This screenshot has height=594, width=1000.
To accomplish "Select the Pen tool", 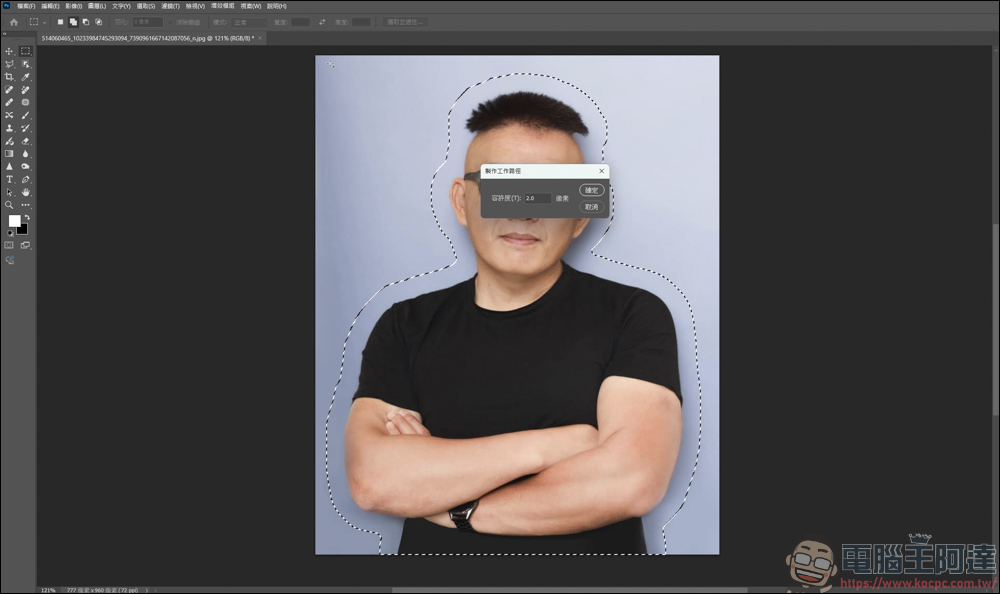I will 26,179.
